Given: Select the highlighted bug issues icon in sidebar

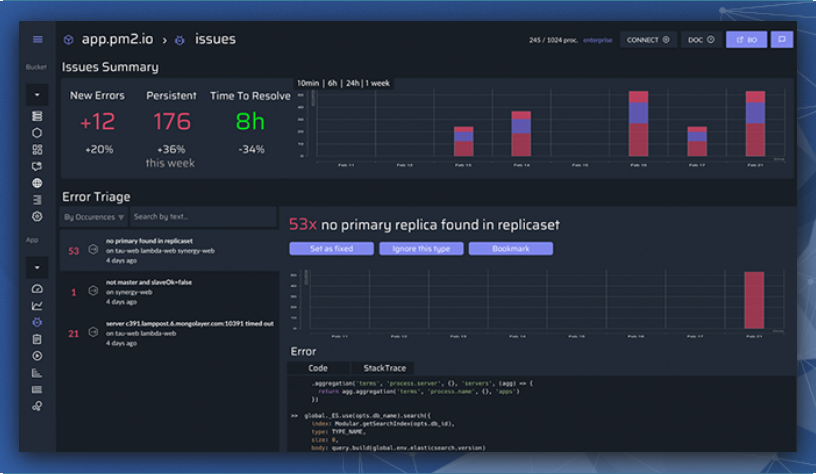Looking at the screenshot, I should 37,322.
